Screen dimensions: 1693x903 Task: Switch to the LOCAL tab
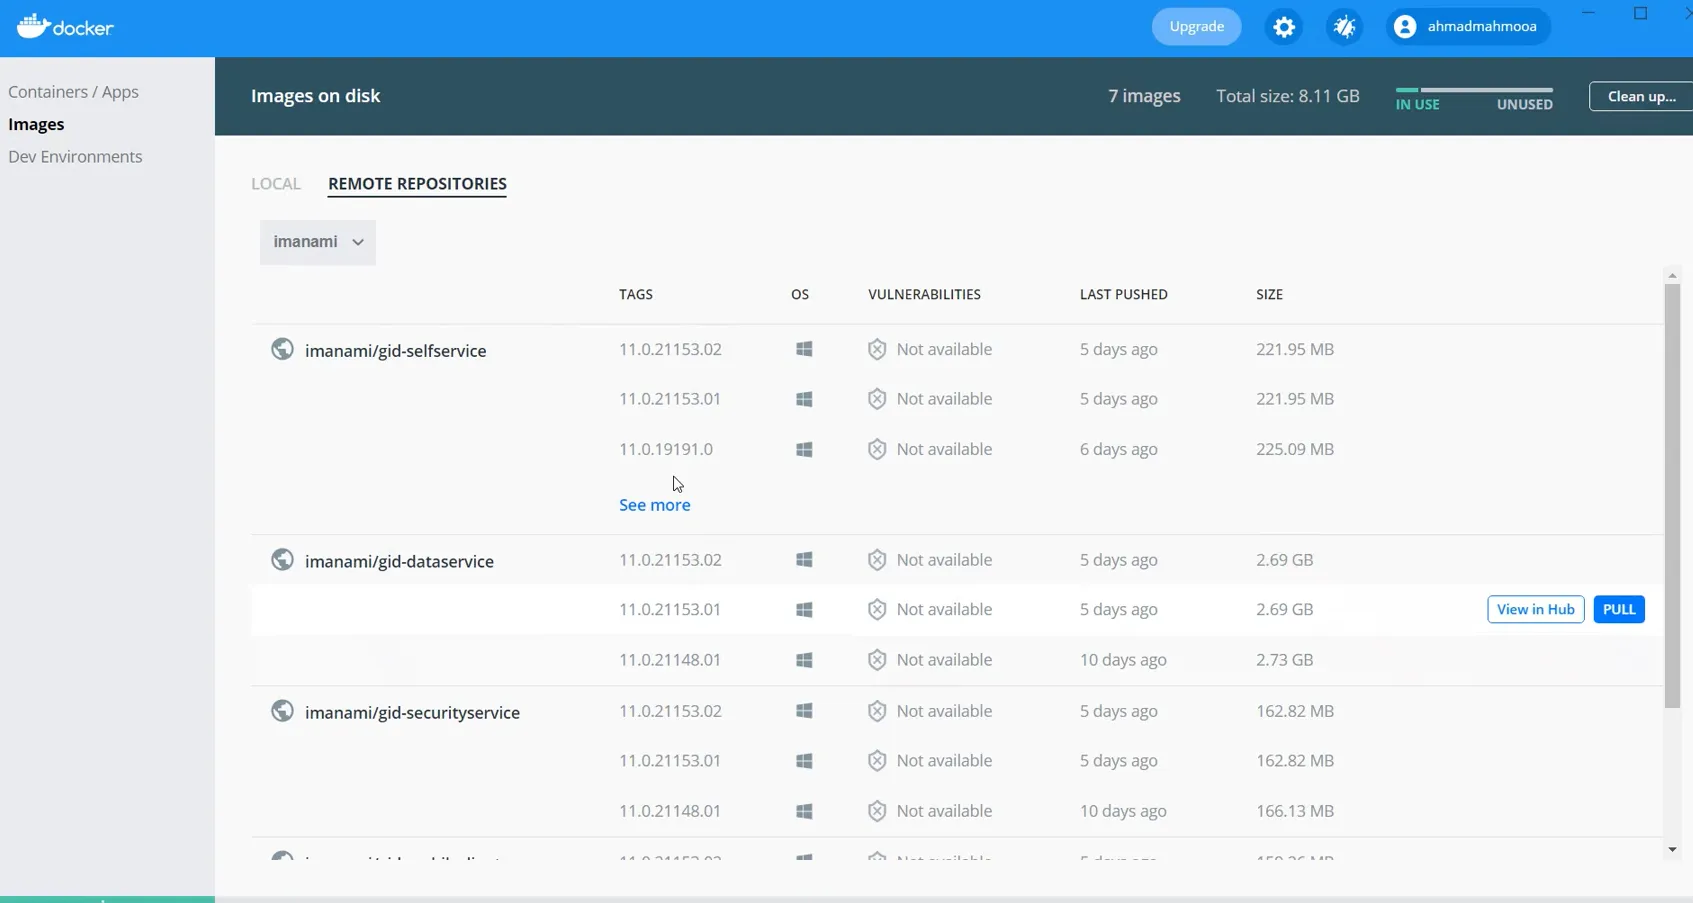tap(276, 184)
